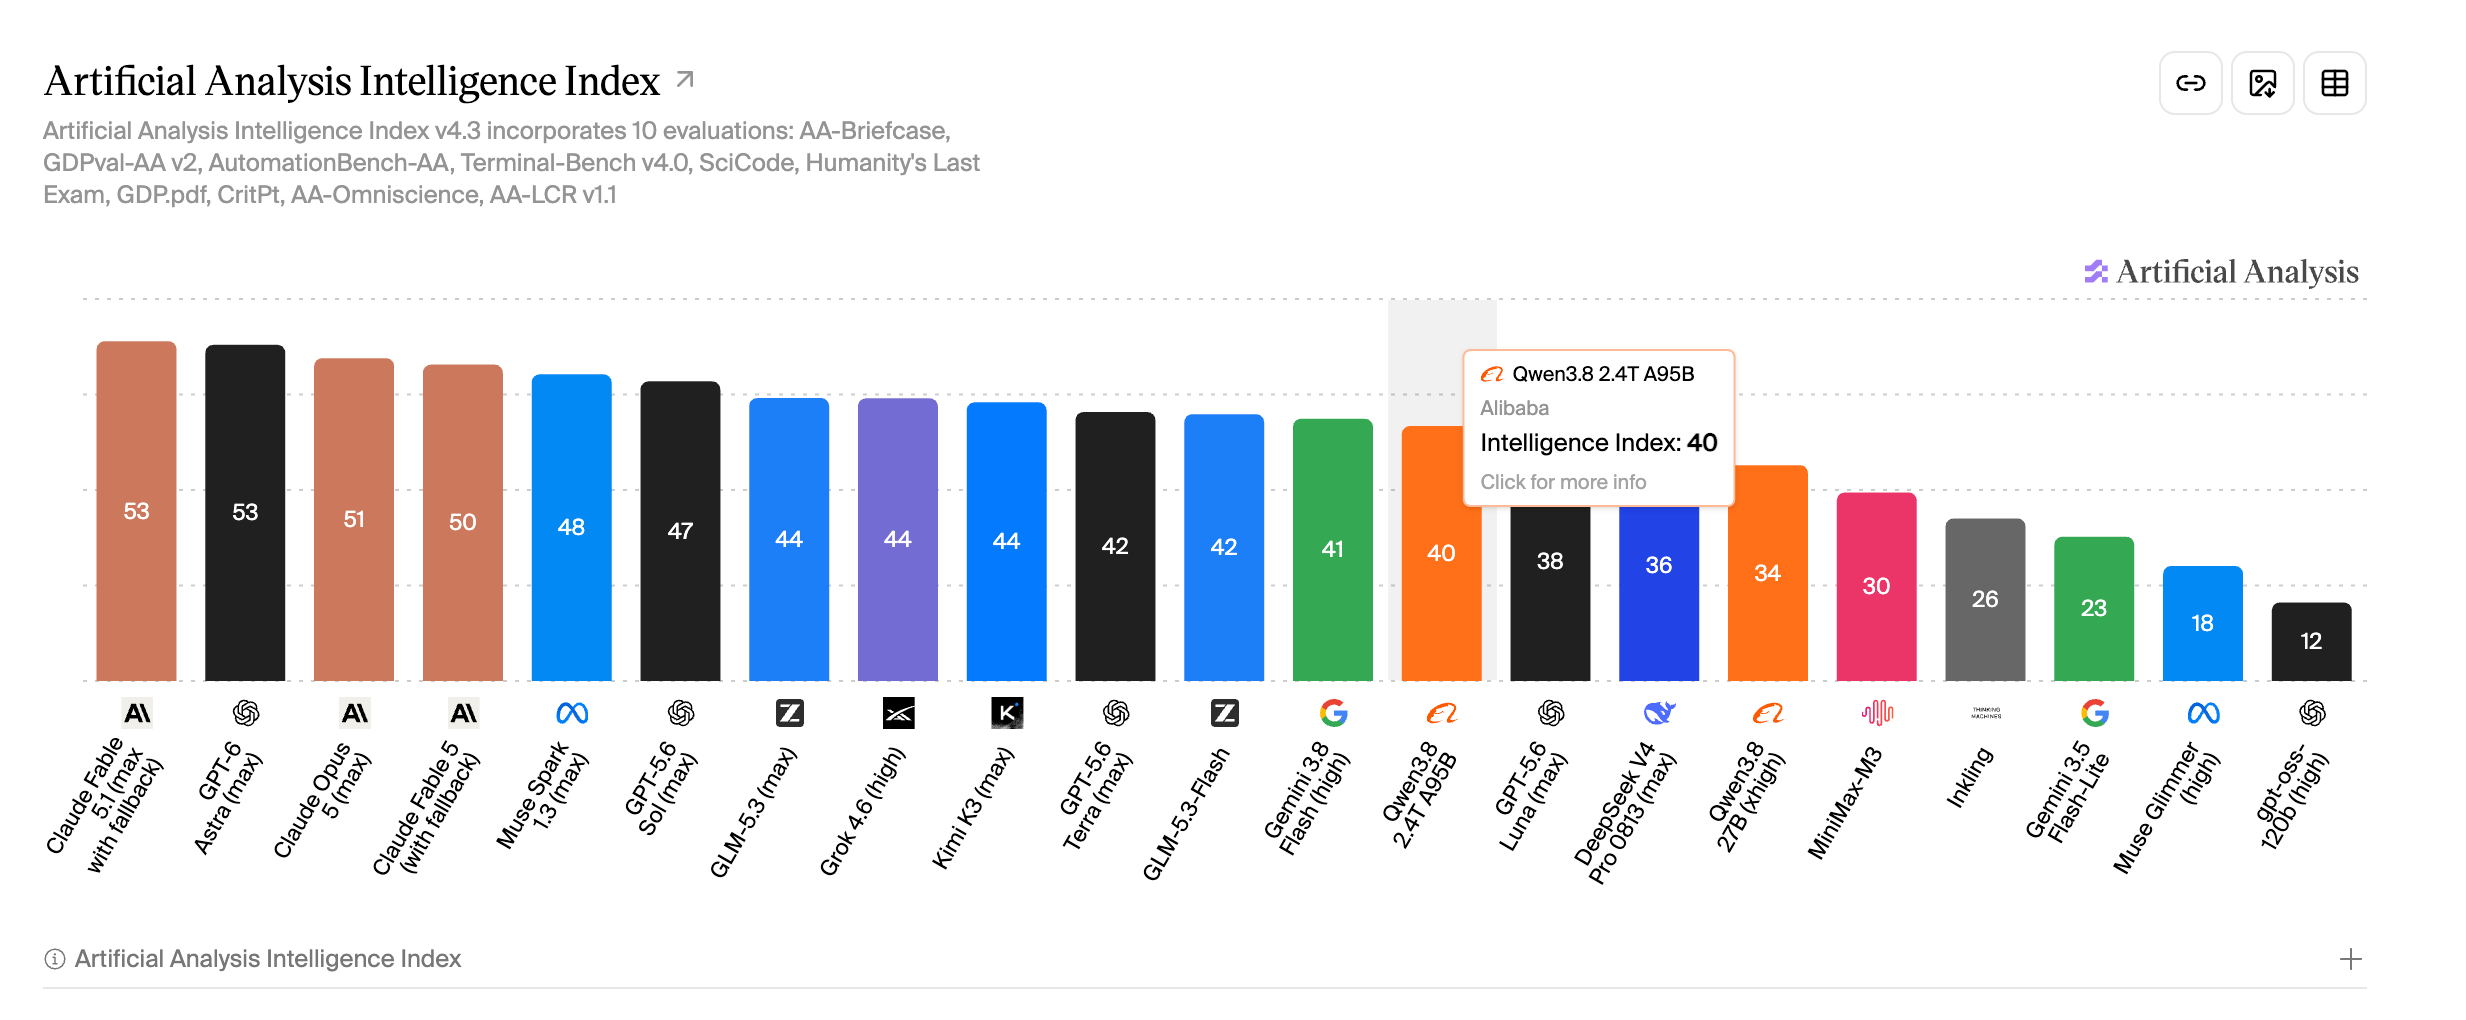The width and height of the screenshot is (2466, 1020).
Task: Click the Grok 4.6 xAI logo
Action: click(x=898, y=713)
